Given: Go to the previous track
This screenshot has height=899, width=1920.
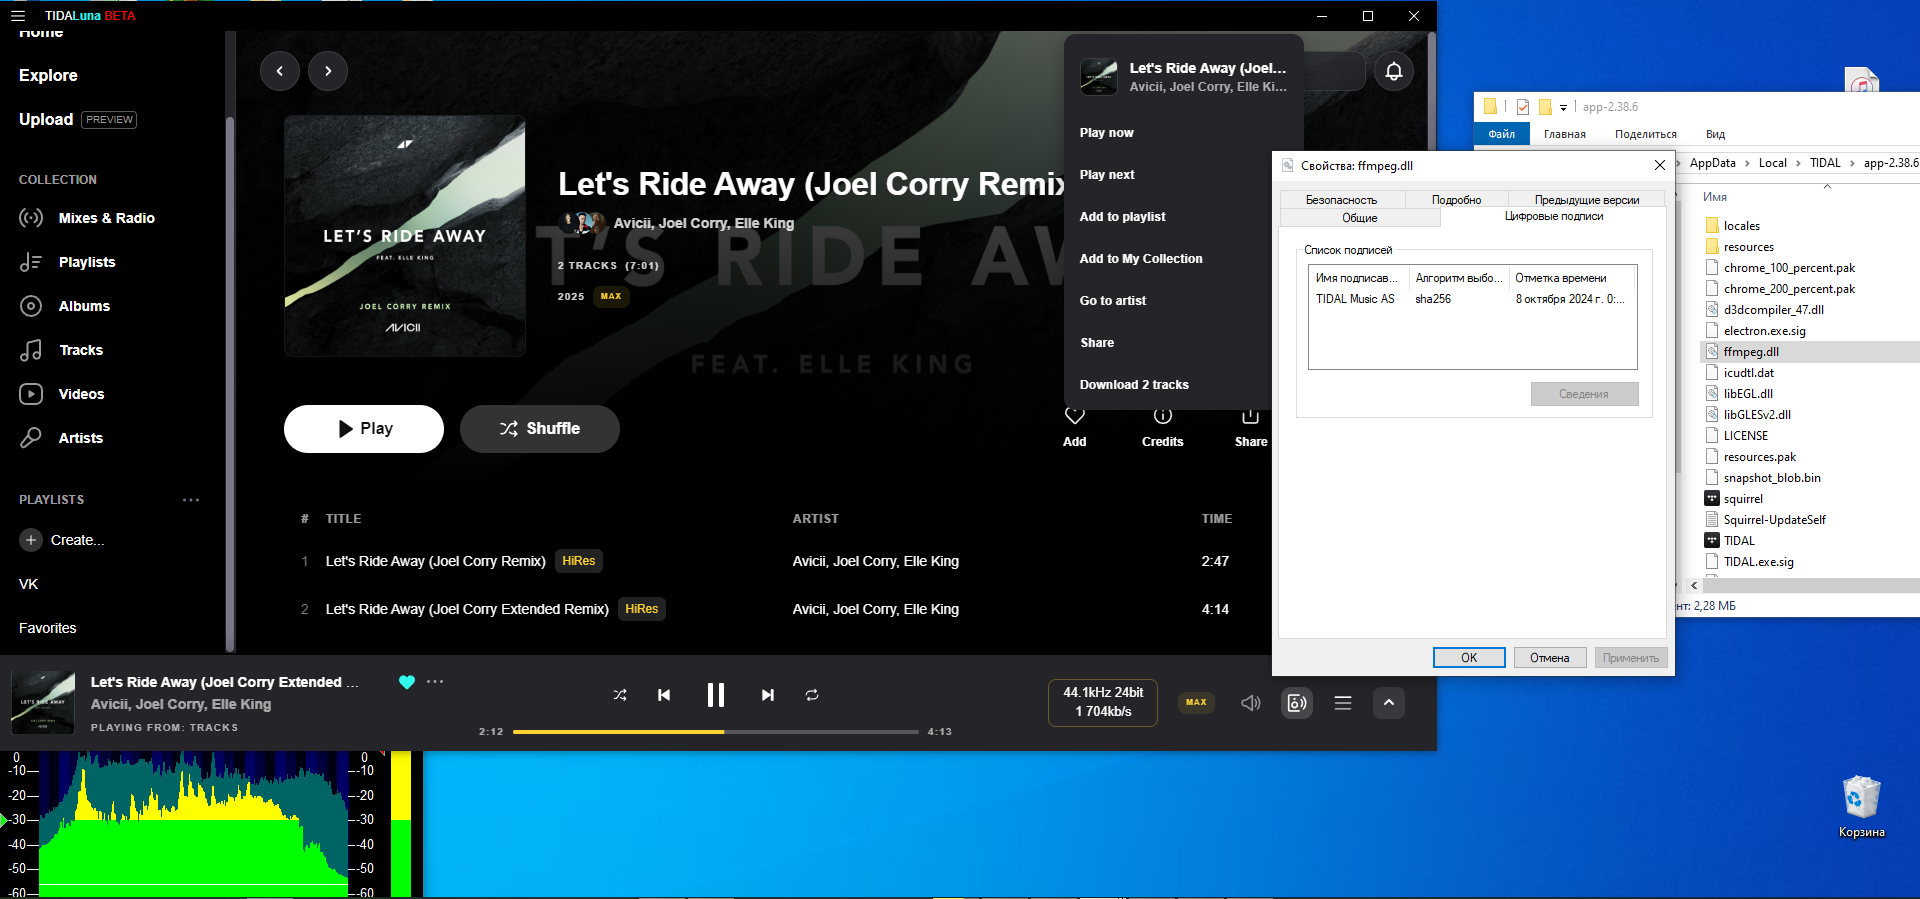Looking at the screenshot, I should (x=664, y=695).
